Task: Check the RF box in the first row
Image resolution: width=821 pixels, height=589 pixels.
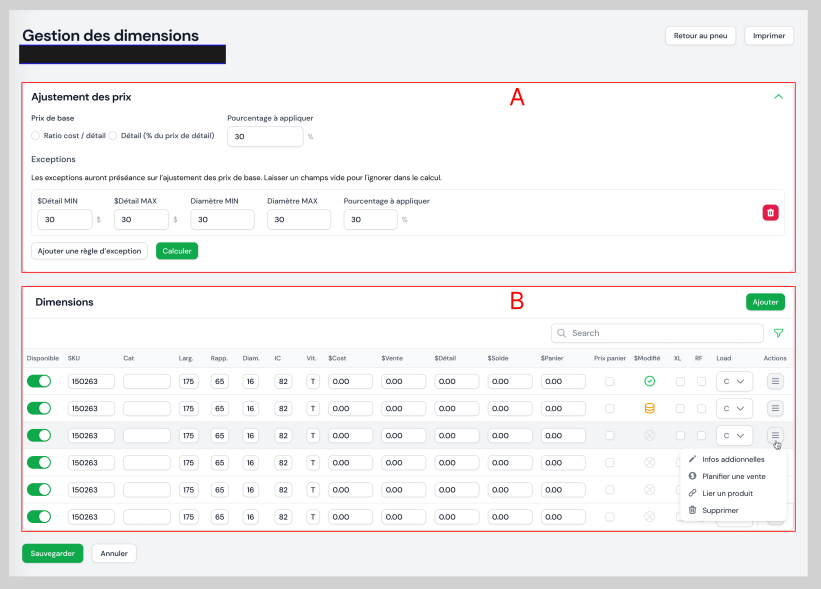Action: tap(701, 381)
